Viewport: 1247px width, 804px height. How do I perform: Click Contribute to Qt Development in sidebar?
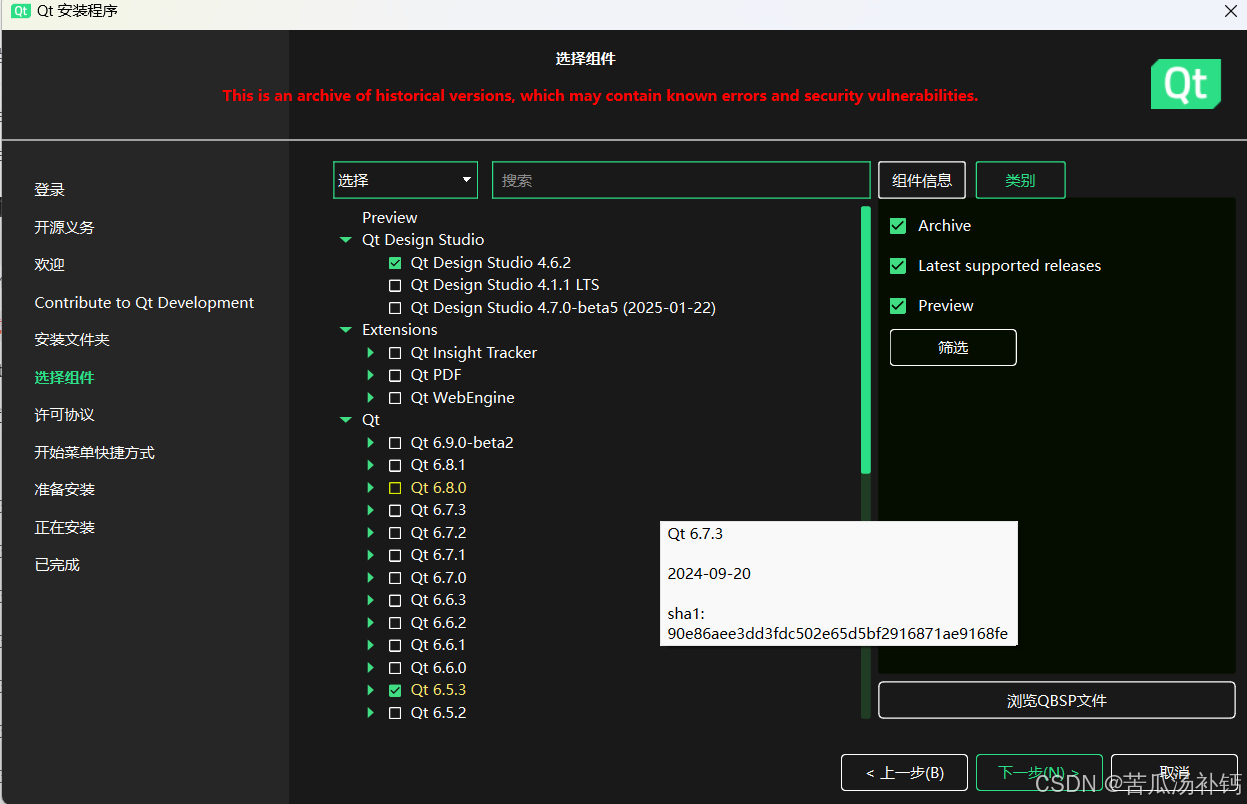pyautogui.click(x=144, y=302)
